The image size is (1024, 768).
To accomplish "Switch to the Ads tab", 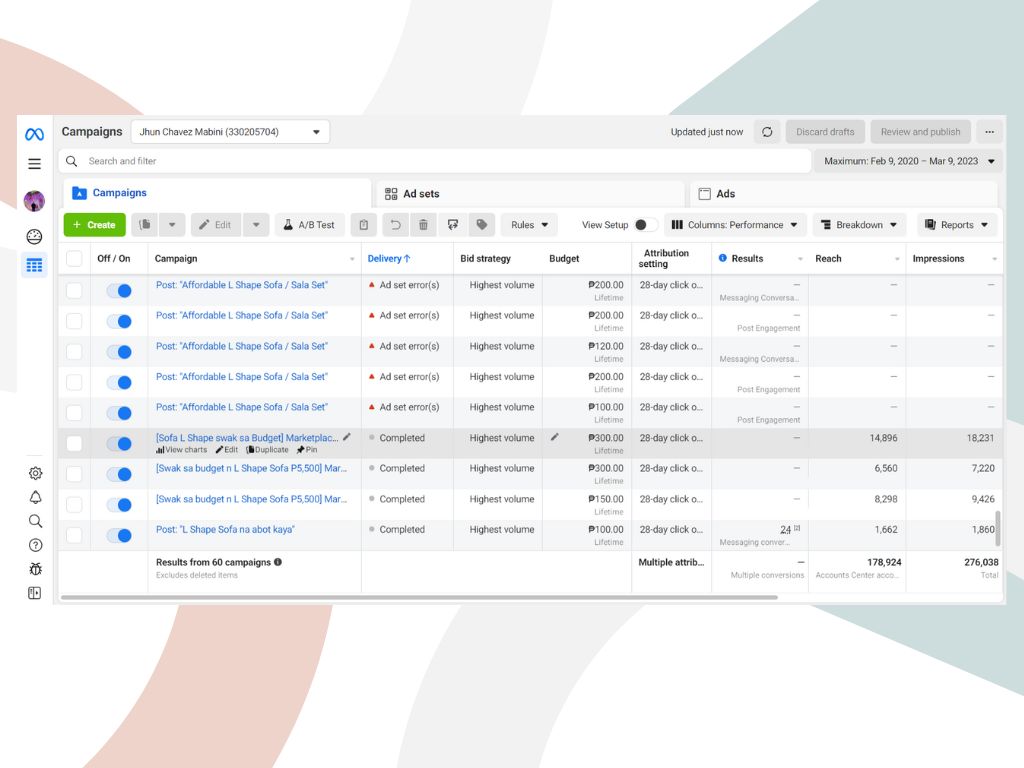I will pyautogui.click(x=844, y=193).
